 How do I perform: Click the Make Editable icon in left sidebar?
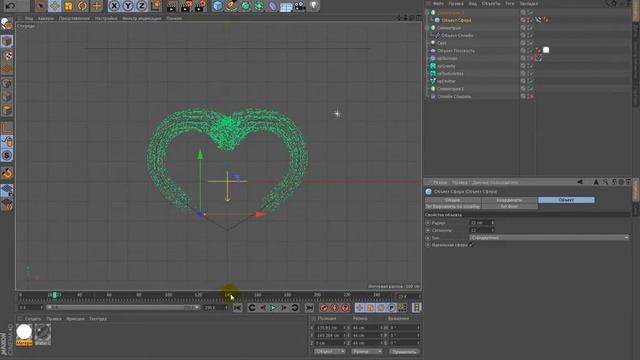(x=7, y=24)
